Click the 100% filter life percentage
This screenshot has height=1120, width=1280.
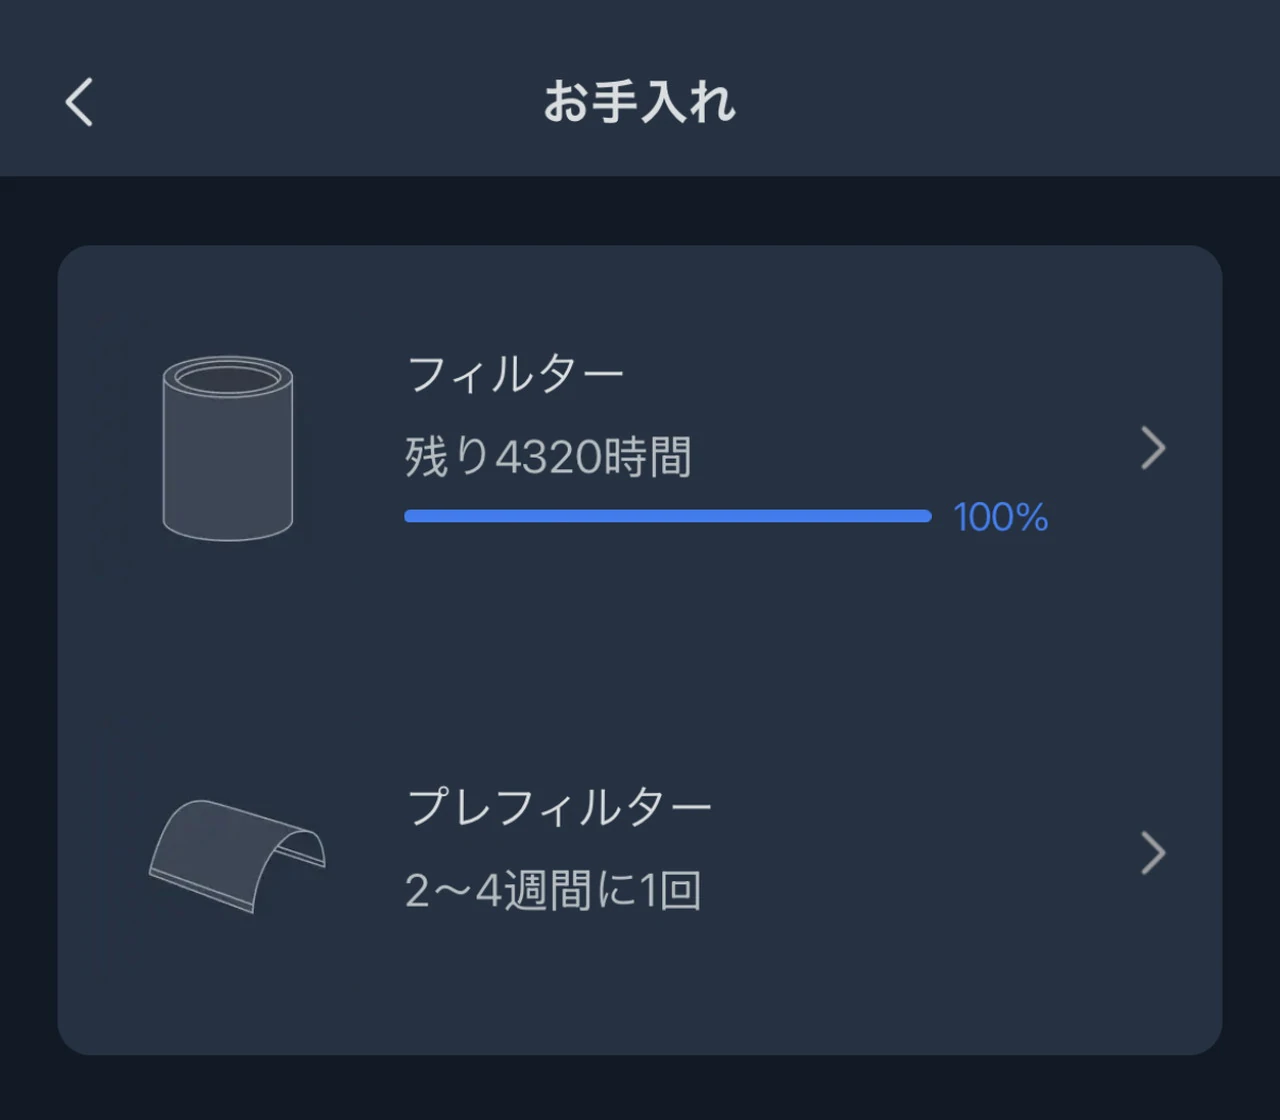coord(1000,517)
